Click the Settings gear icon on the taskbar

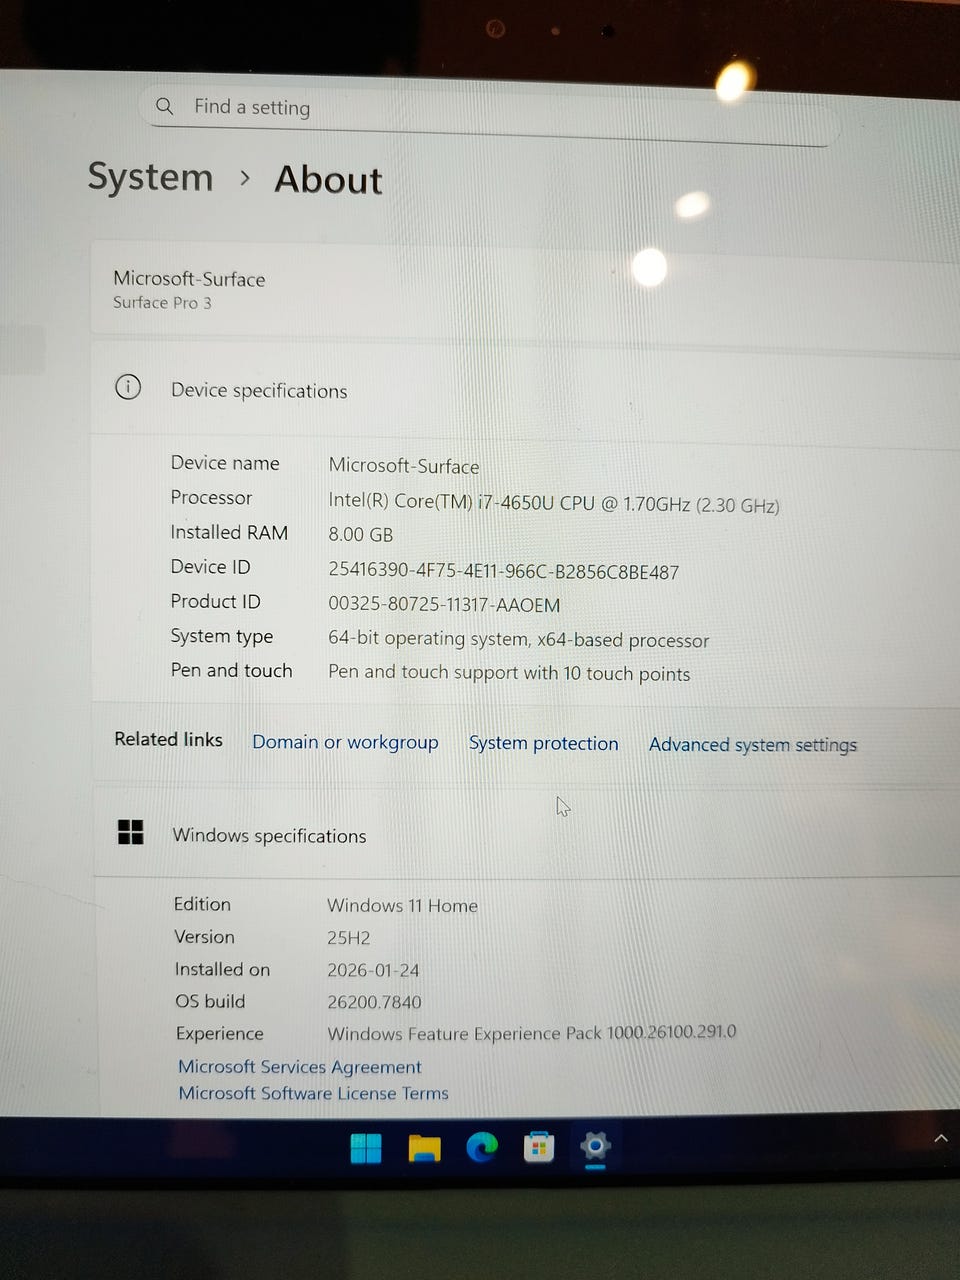click(x=595, y=1146)
